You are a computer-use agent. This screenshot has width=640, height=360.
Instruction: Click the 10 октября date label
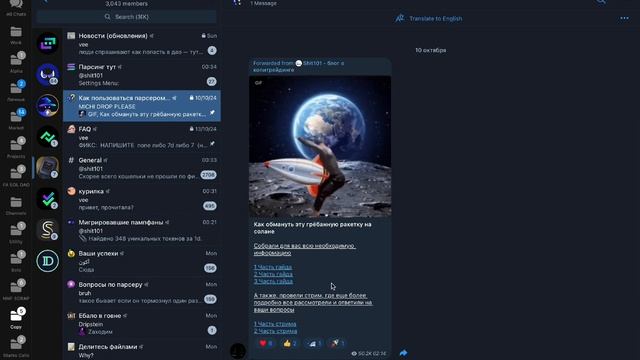(x=431, y=50)
